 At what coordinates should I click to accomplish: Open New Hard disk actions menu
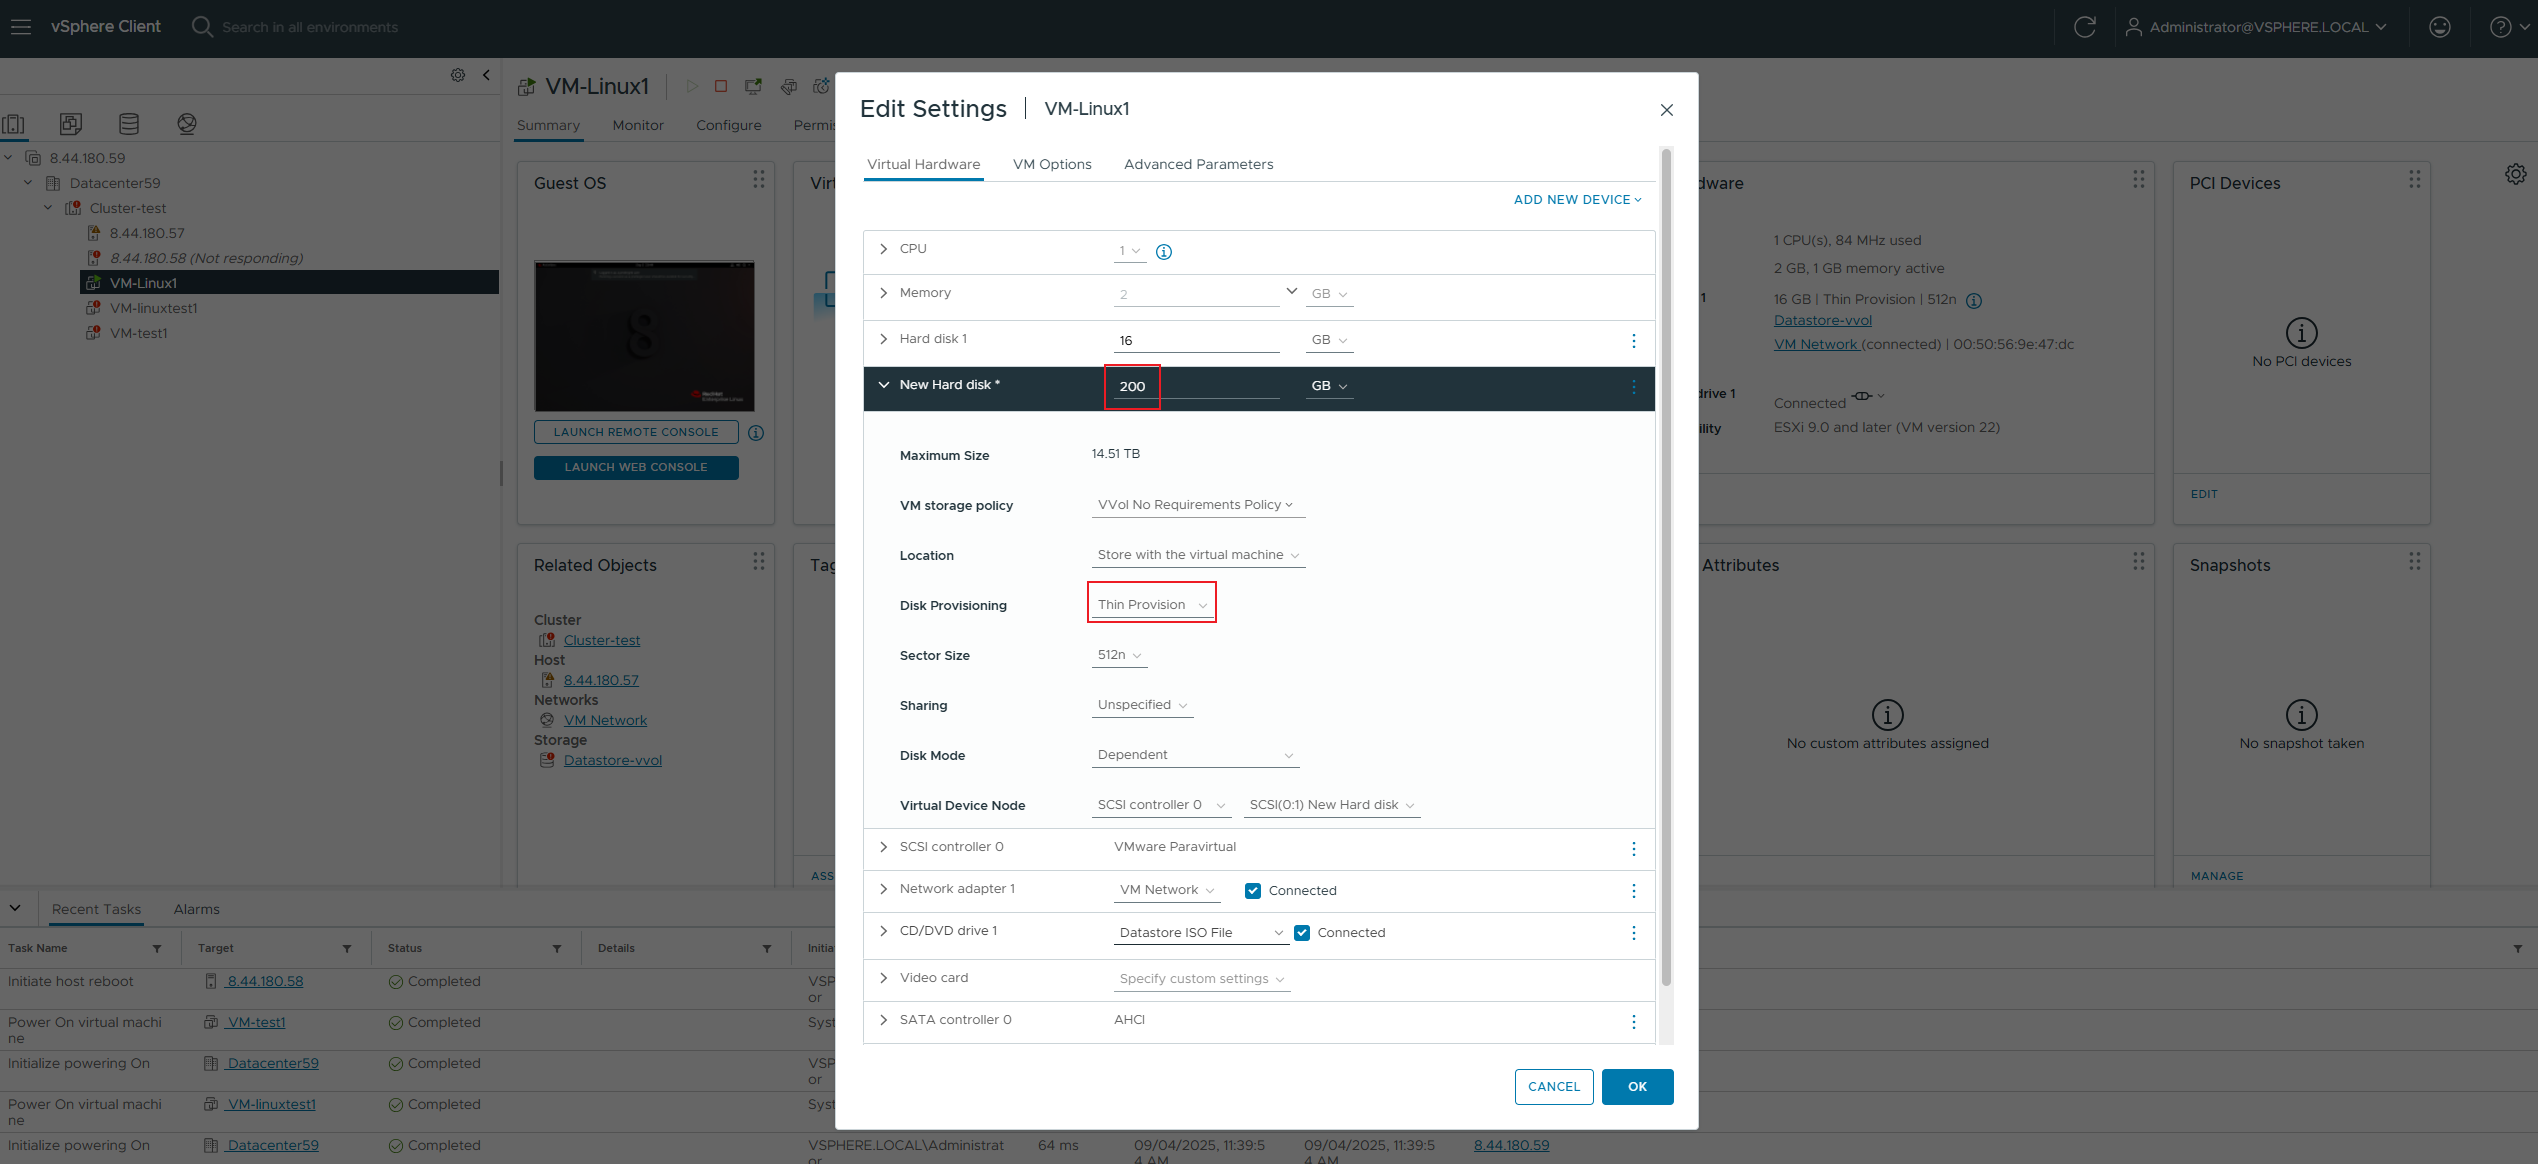pyautogui.click(x=1634, y=387)
